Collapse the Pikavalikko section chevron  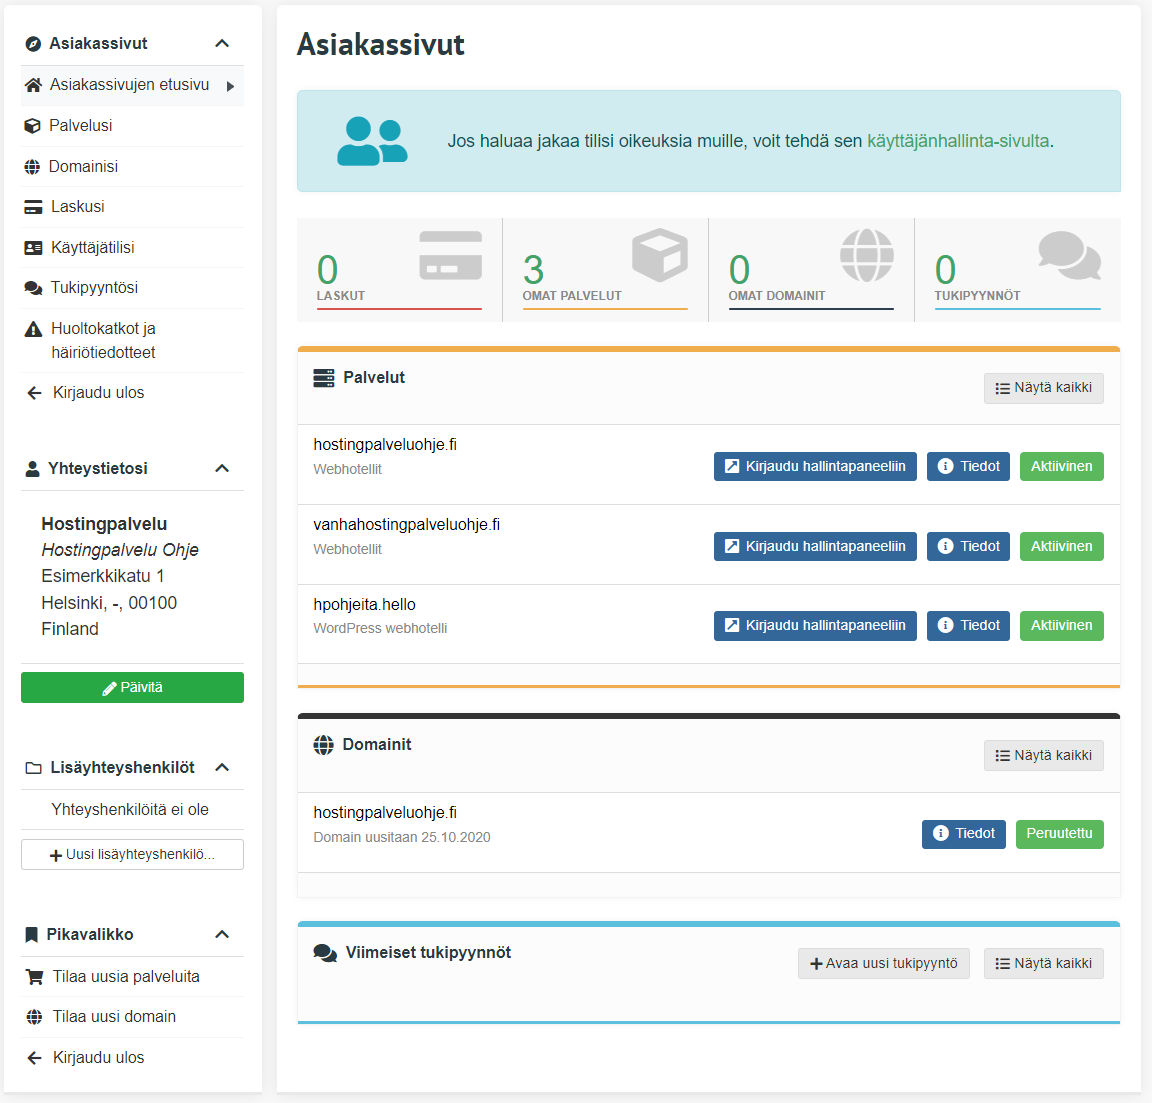tap(222, 935)
